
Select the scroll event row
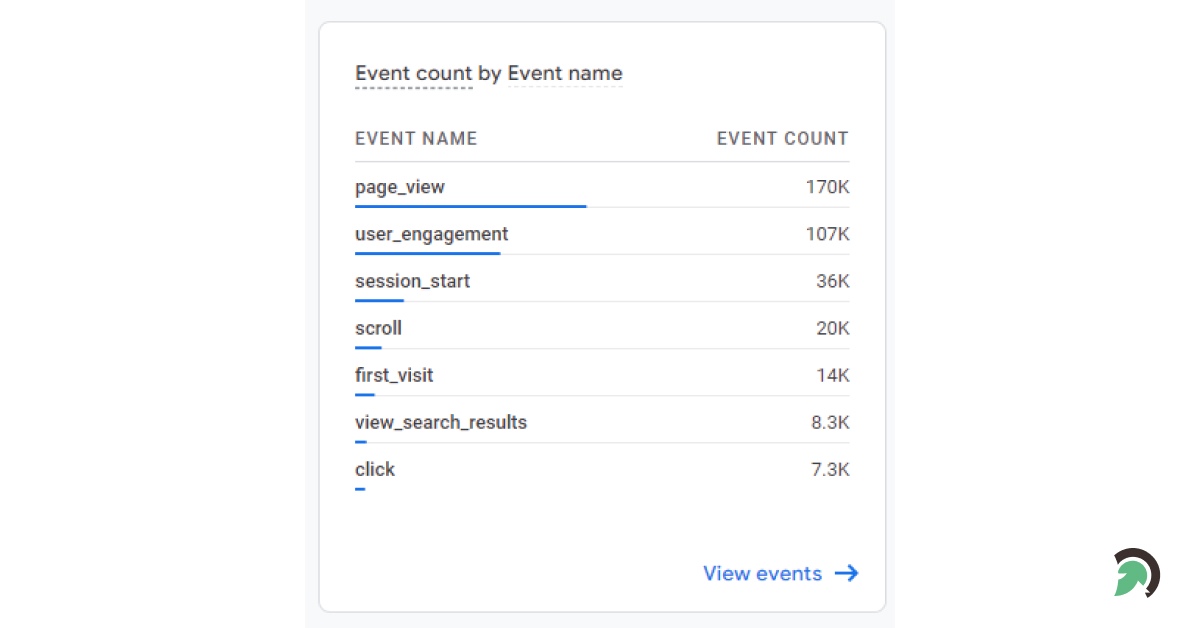pos(378,328)
